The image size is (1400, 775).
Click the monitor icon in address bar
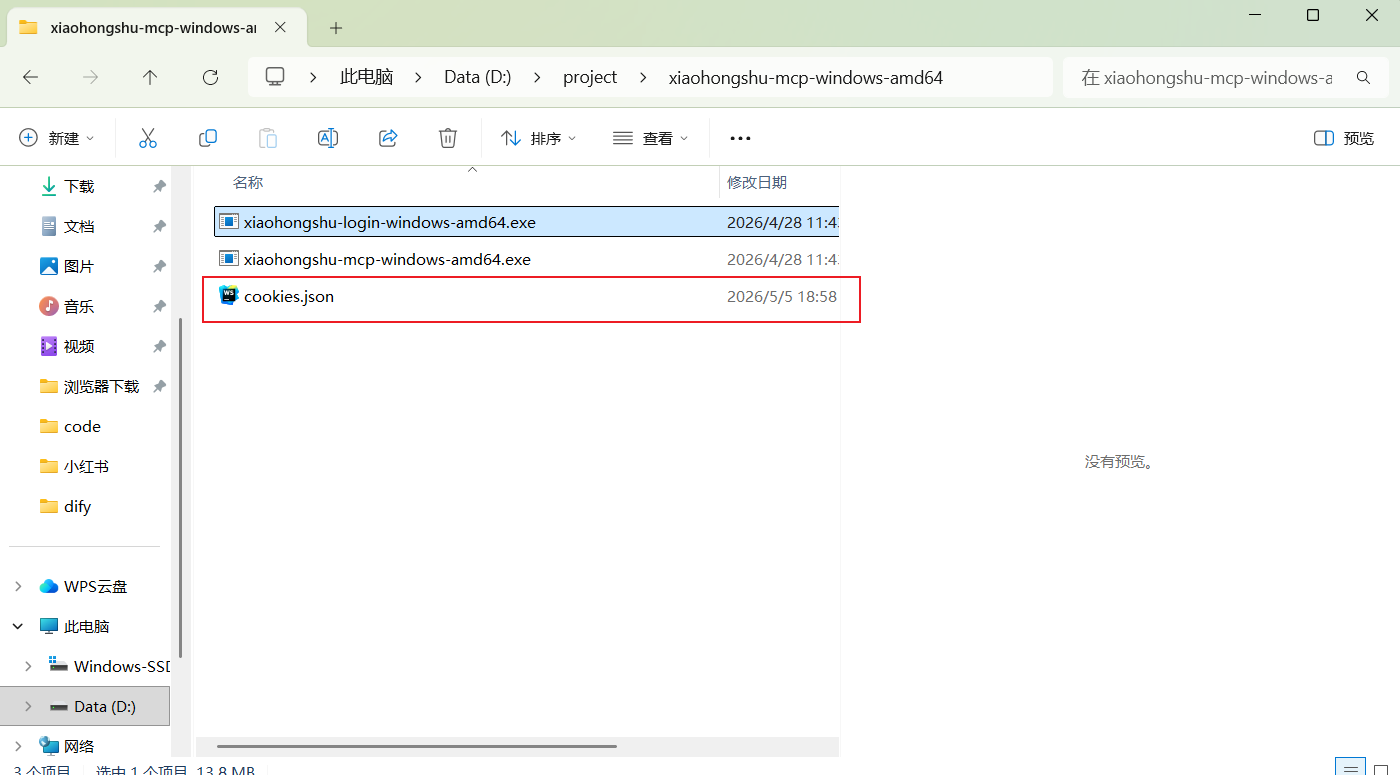[275, 77]
